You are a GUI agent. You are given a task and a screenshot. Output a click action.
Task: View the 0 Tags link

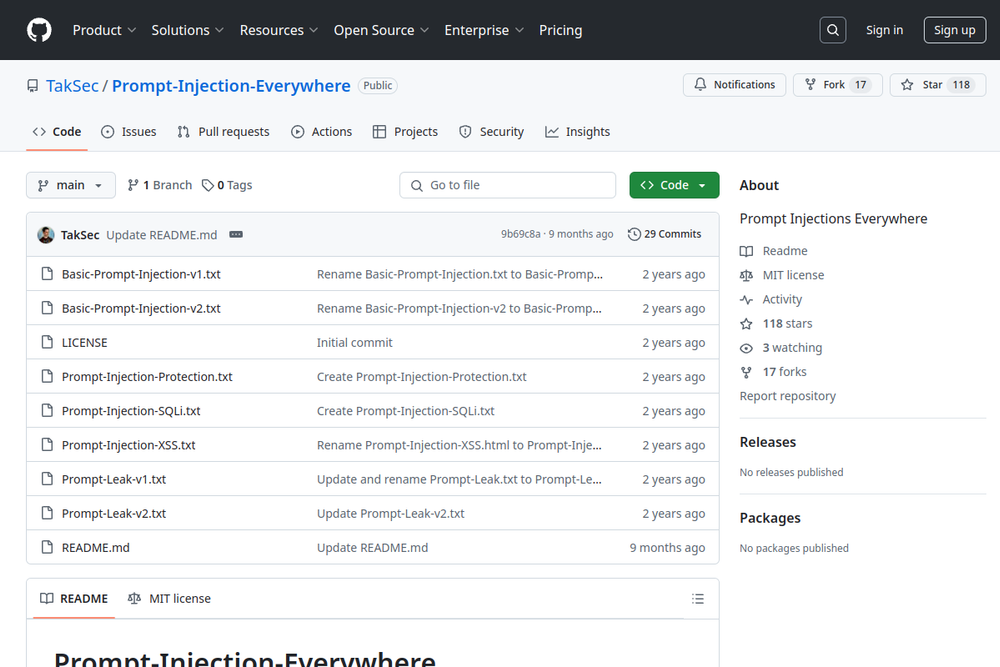click(x=227, y=185)
